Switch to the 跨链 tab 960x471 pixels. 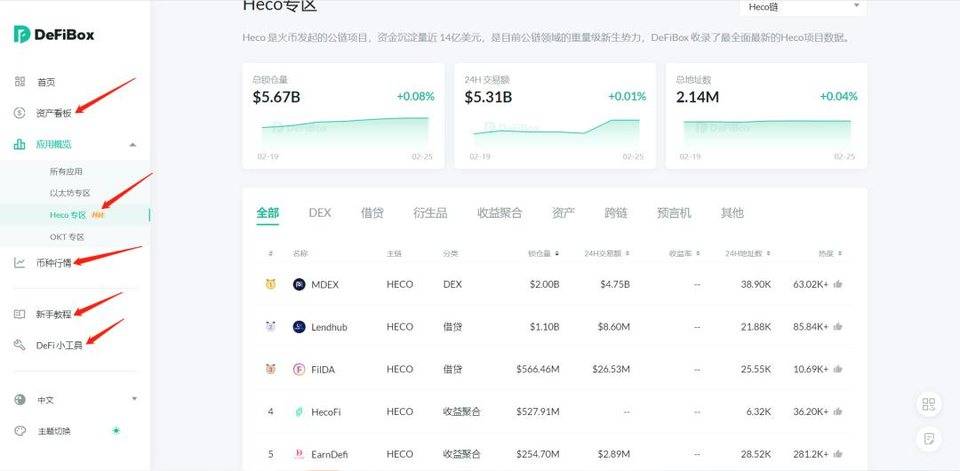tap(615, 213)
